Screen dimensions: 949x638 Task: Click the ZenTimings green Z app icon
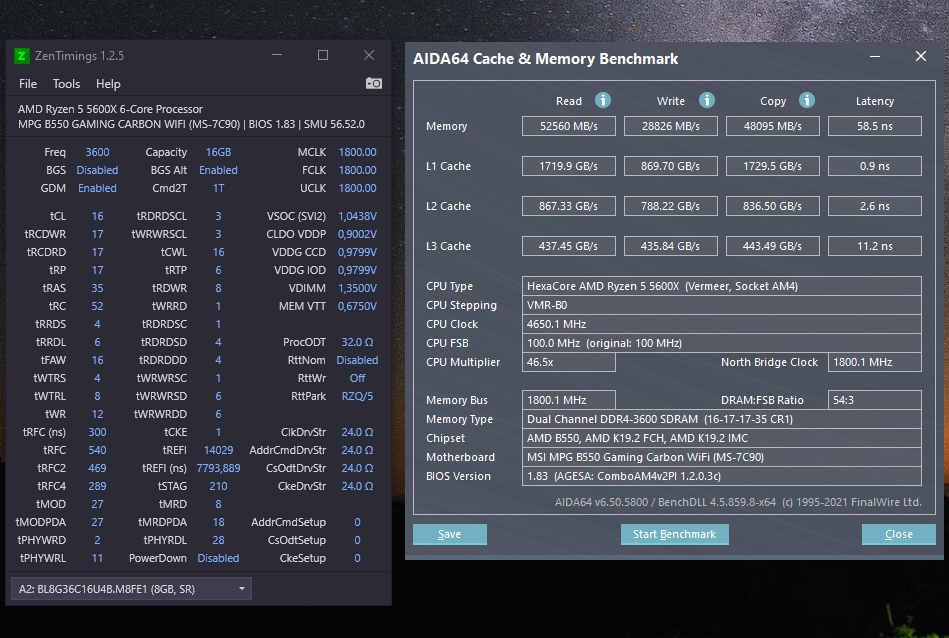pyautogui.click(x=21, y=56)
